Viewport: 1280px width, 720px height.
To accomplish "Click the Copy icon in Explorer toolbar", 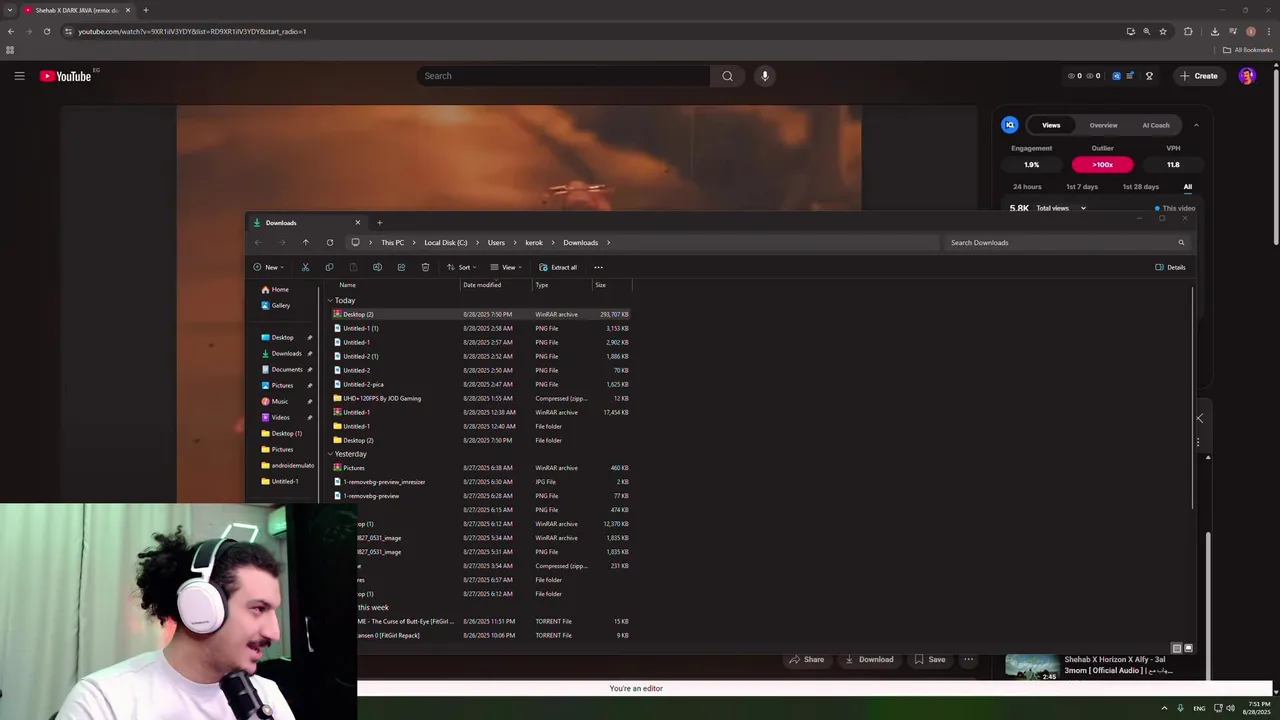I will tap(329, 267).
